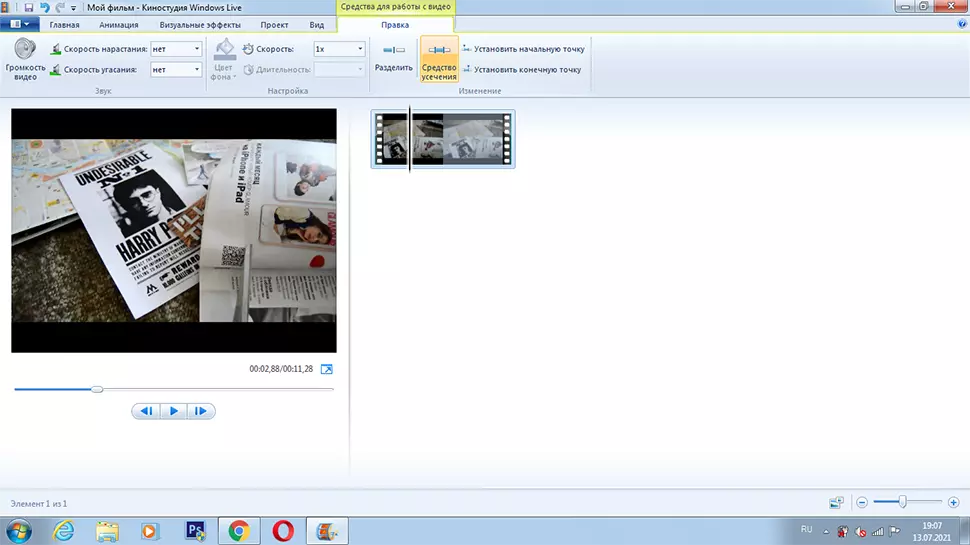This screenshot has width=970, height=545.
Task: Click the Разделить split tool
Action: pyautogui.click(x=393, y=57)
